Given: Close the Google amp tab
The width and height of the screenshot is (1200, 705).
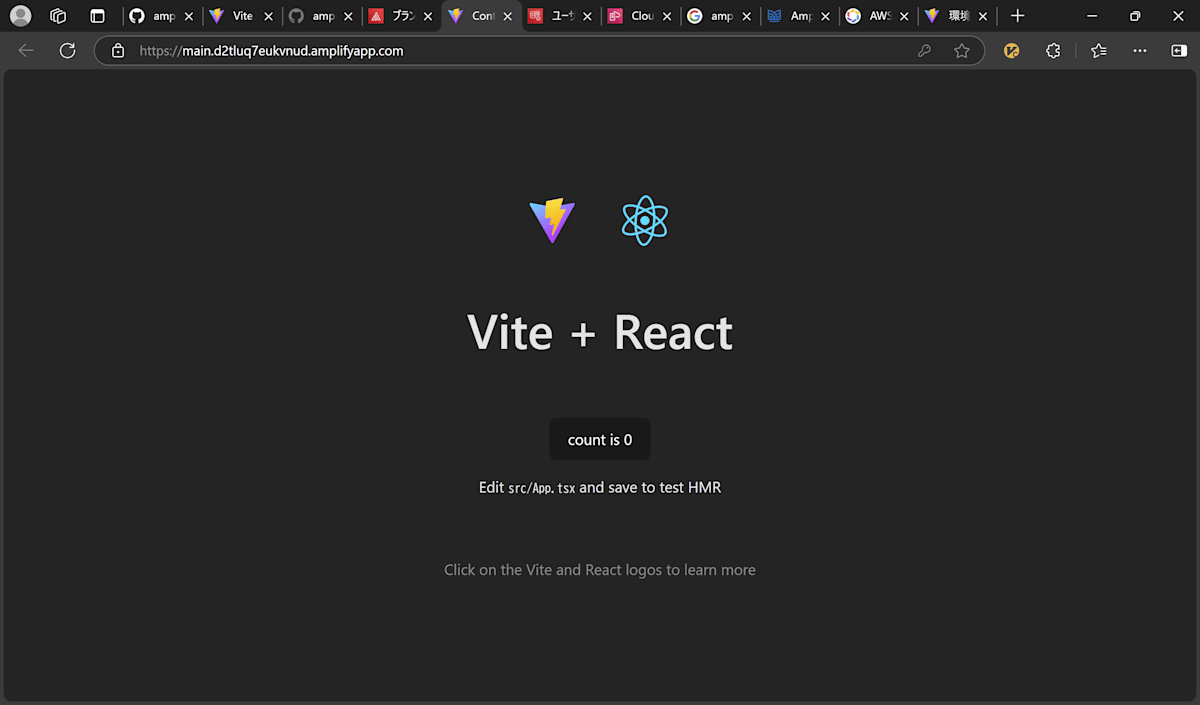Looking at the screenshot, I should (746, 16).
